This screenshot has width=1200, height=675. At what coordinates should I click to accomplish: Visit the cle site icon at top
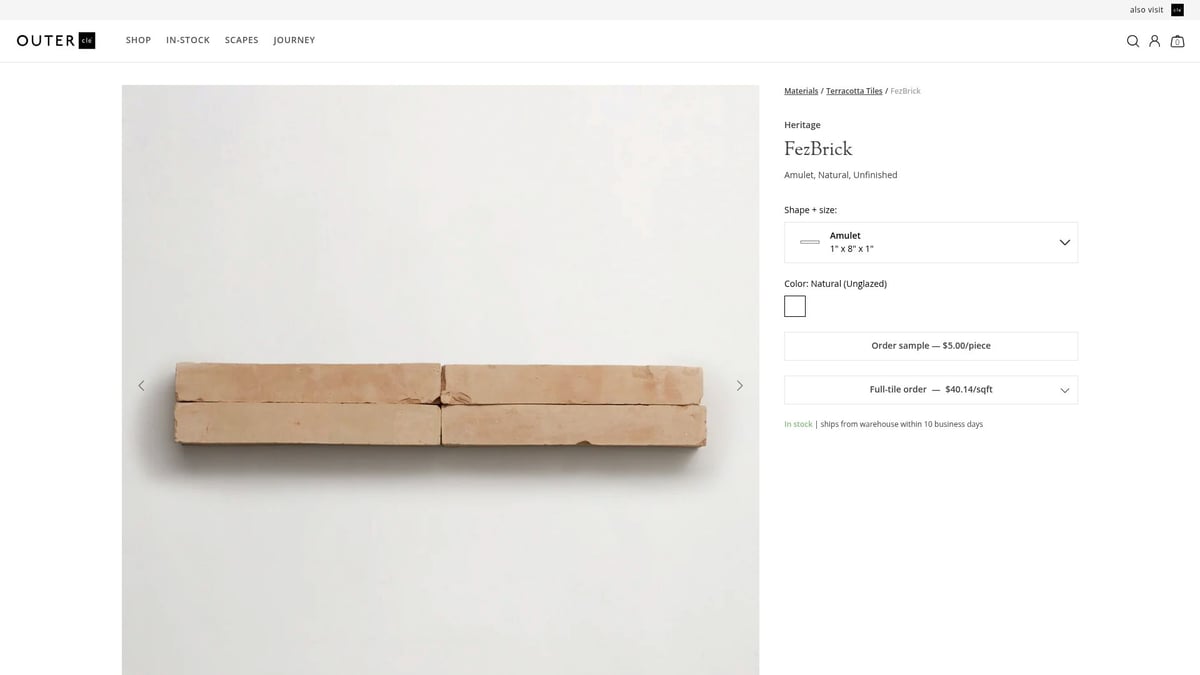(x=1177, y=10)
